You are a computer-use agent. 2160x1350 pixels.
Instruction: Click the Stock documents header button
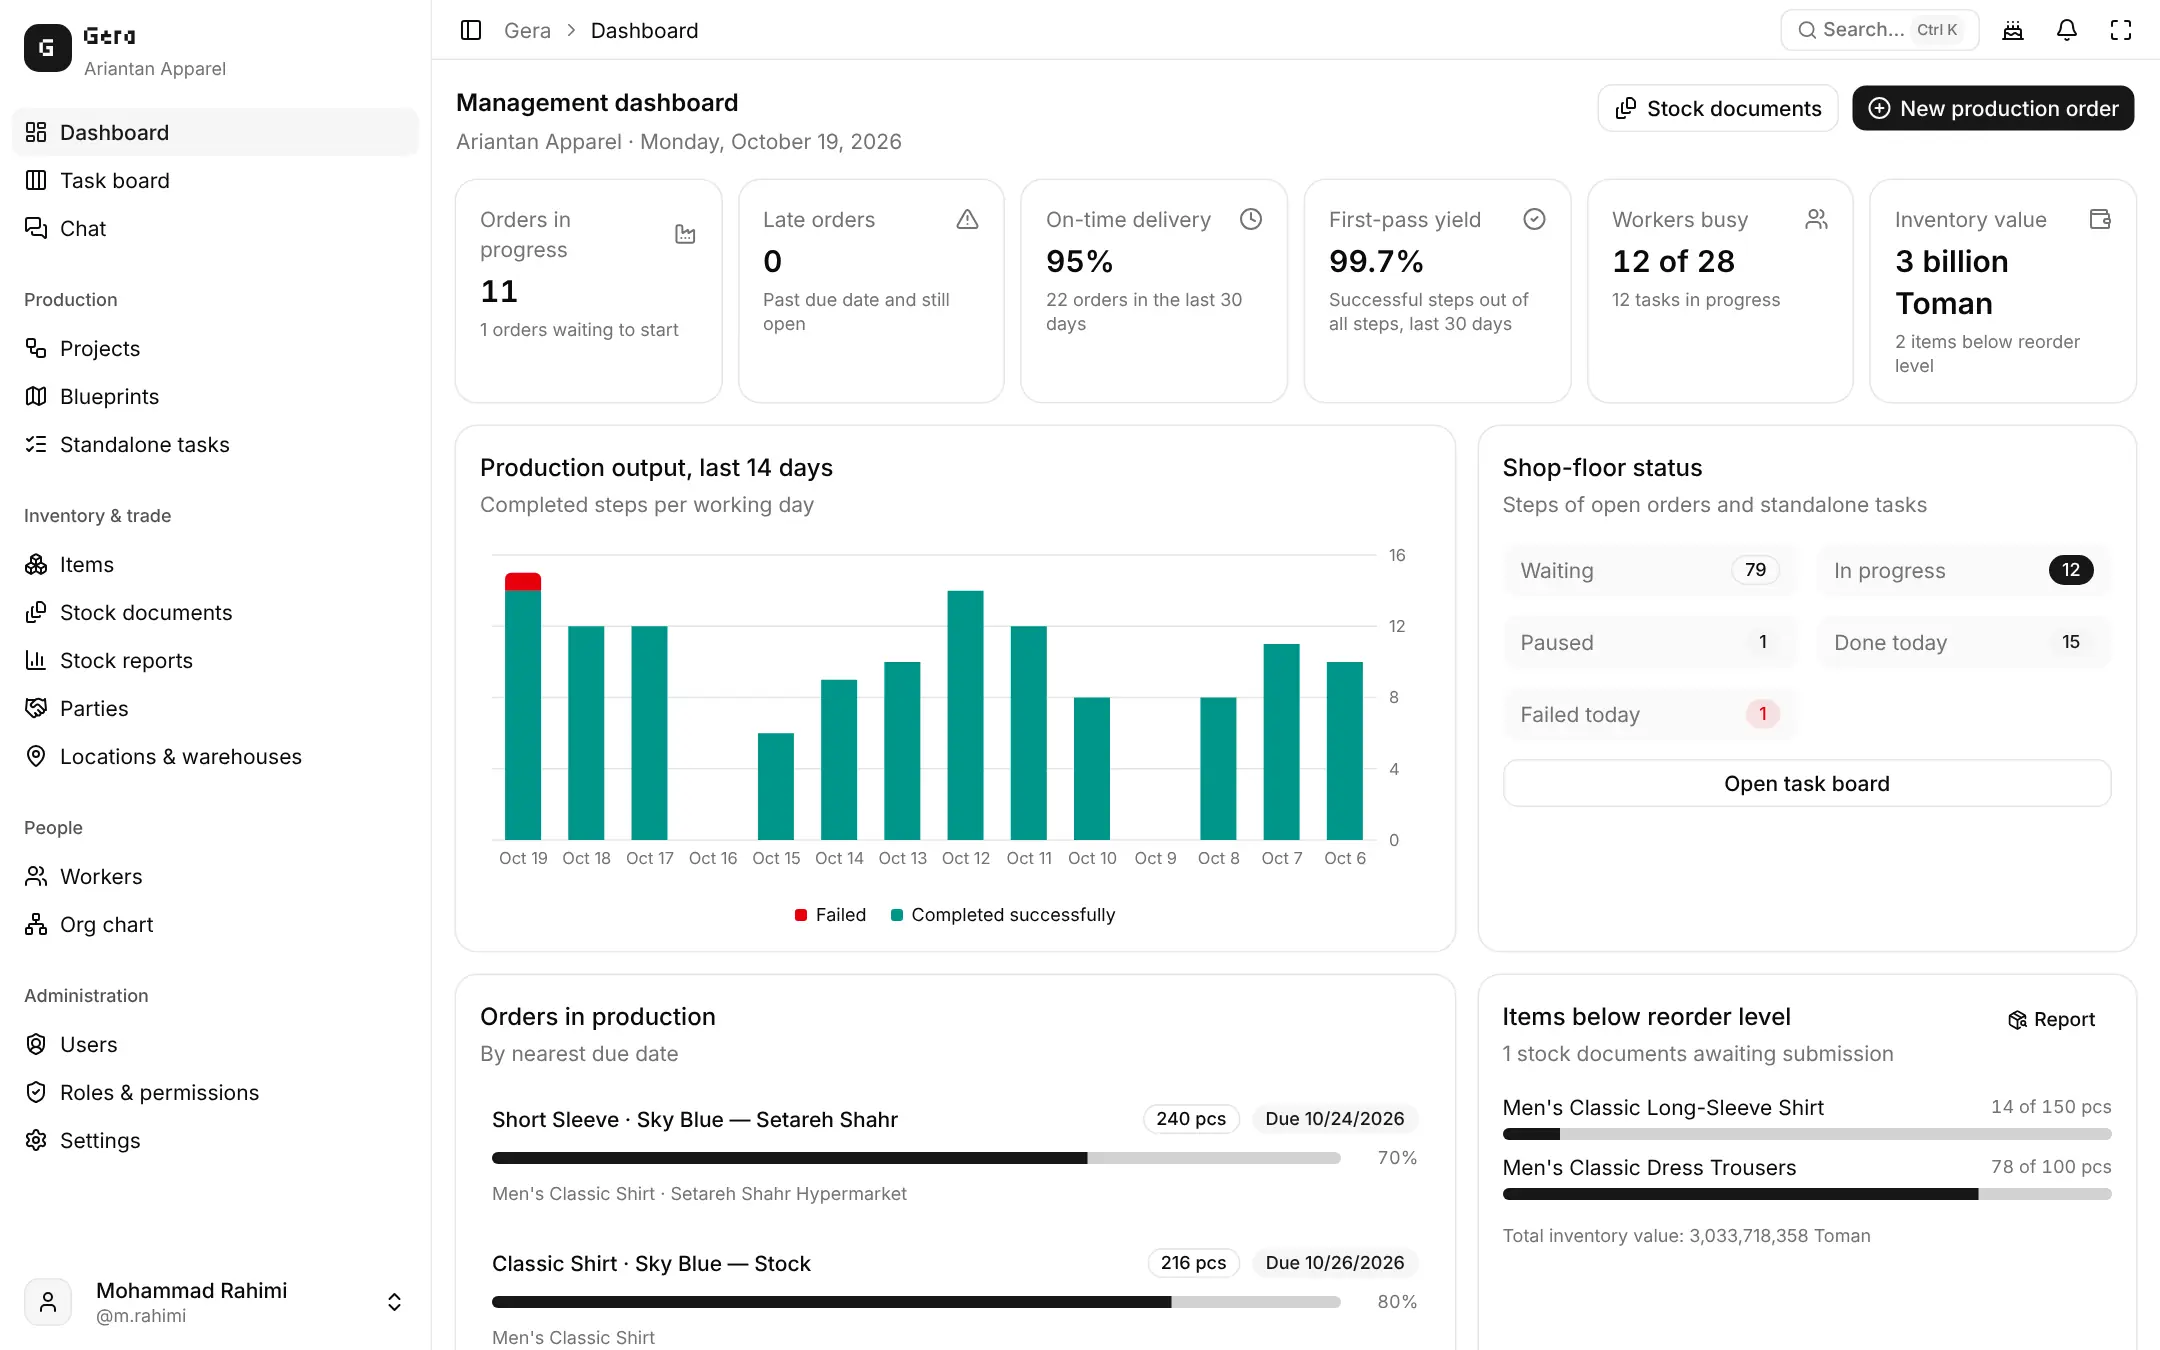tap(1718, 108)
